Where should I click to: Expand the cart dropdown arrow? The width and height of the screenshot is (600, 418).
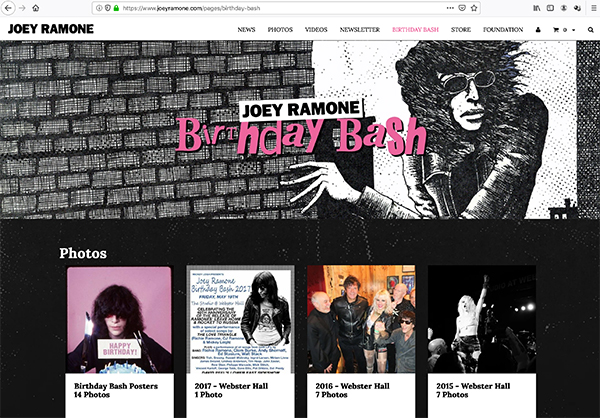pos(573,30)
